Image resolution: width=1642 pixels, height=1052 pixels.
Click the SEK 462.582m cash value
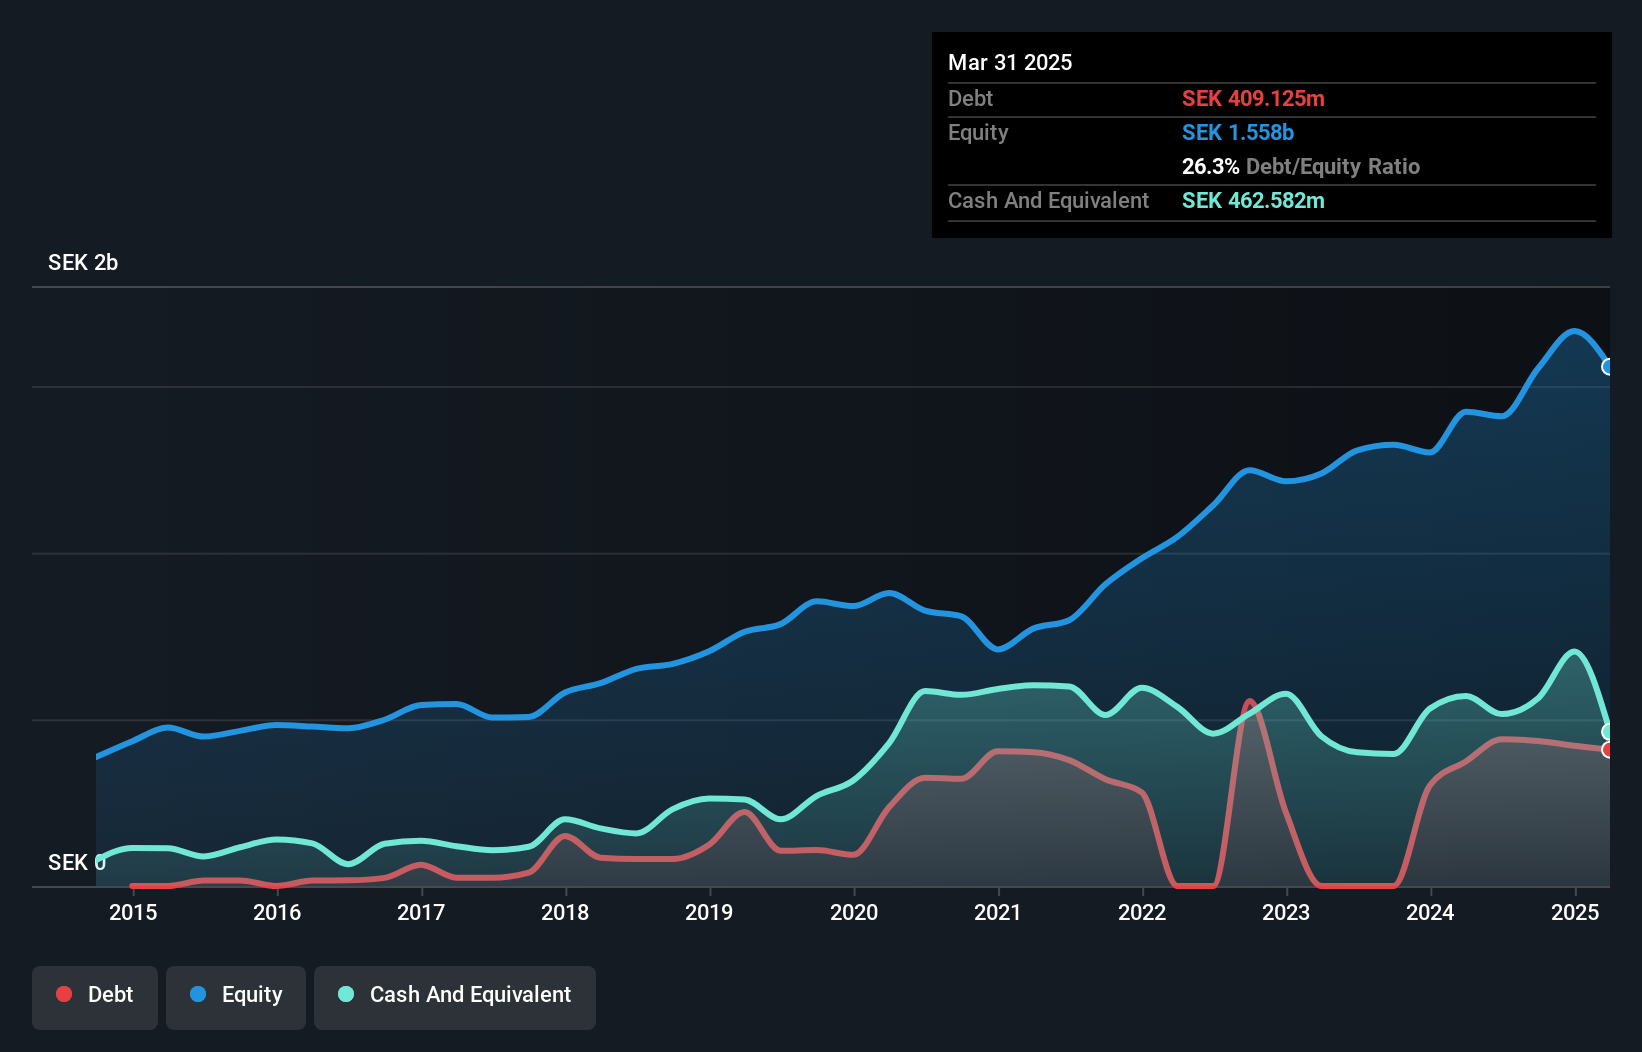click(1253, 200)
